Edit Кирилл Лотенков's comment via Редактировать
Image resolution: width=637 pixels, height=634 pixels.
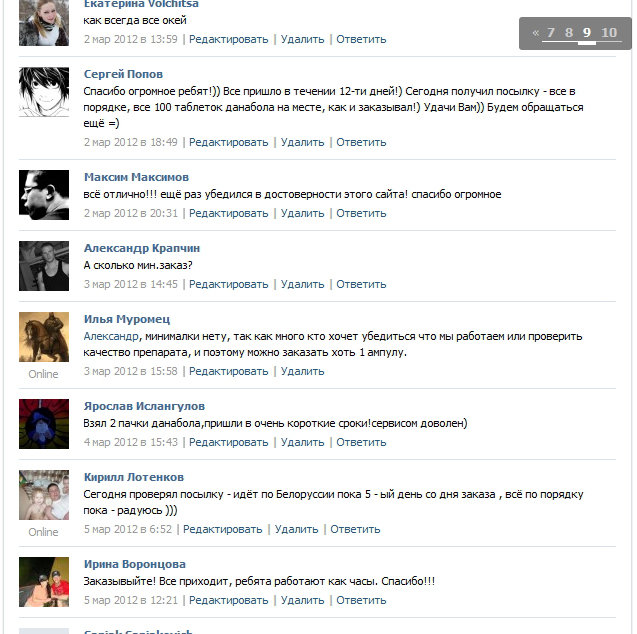click(x=223, y=529)
